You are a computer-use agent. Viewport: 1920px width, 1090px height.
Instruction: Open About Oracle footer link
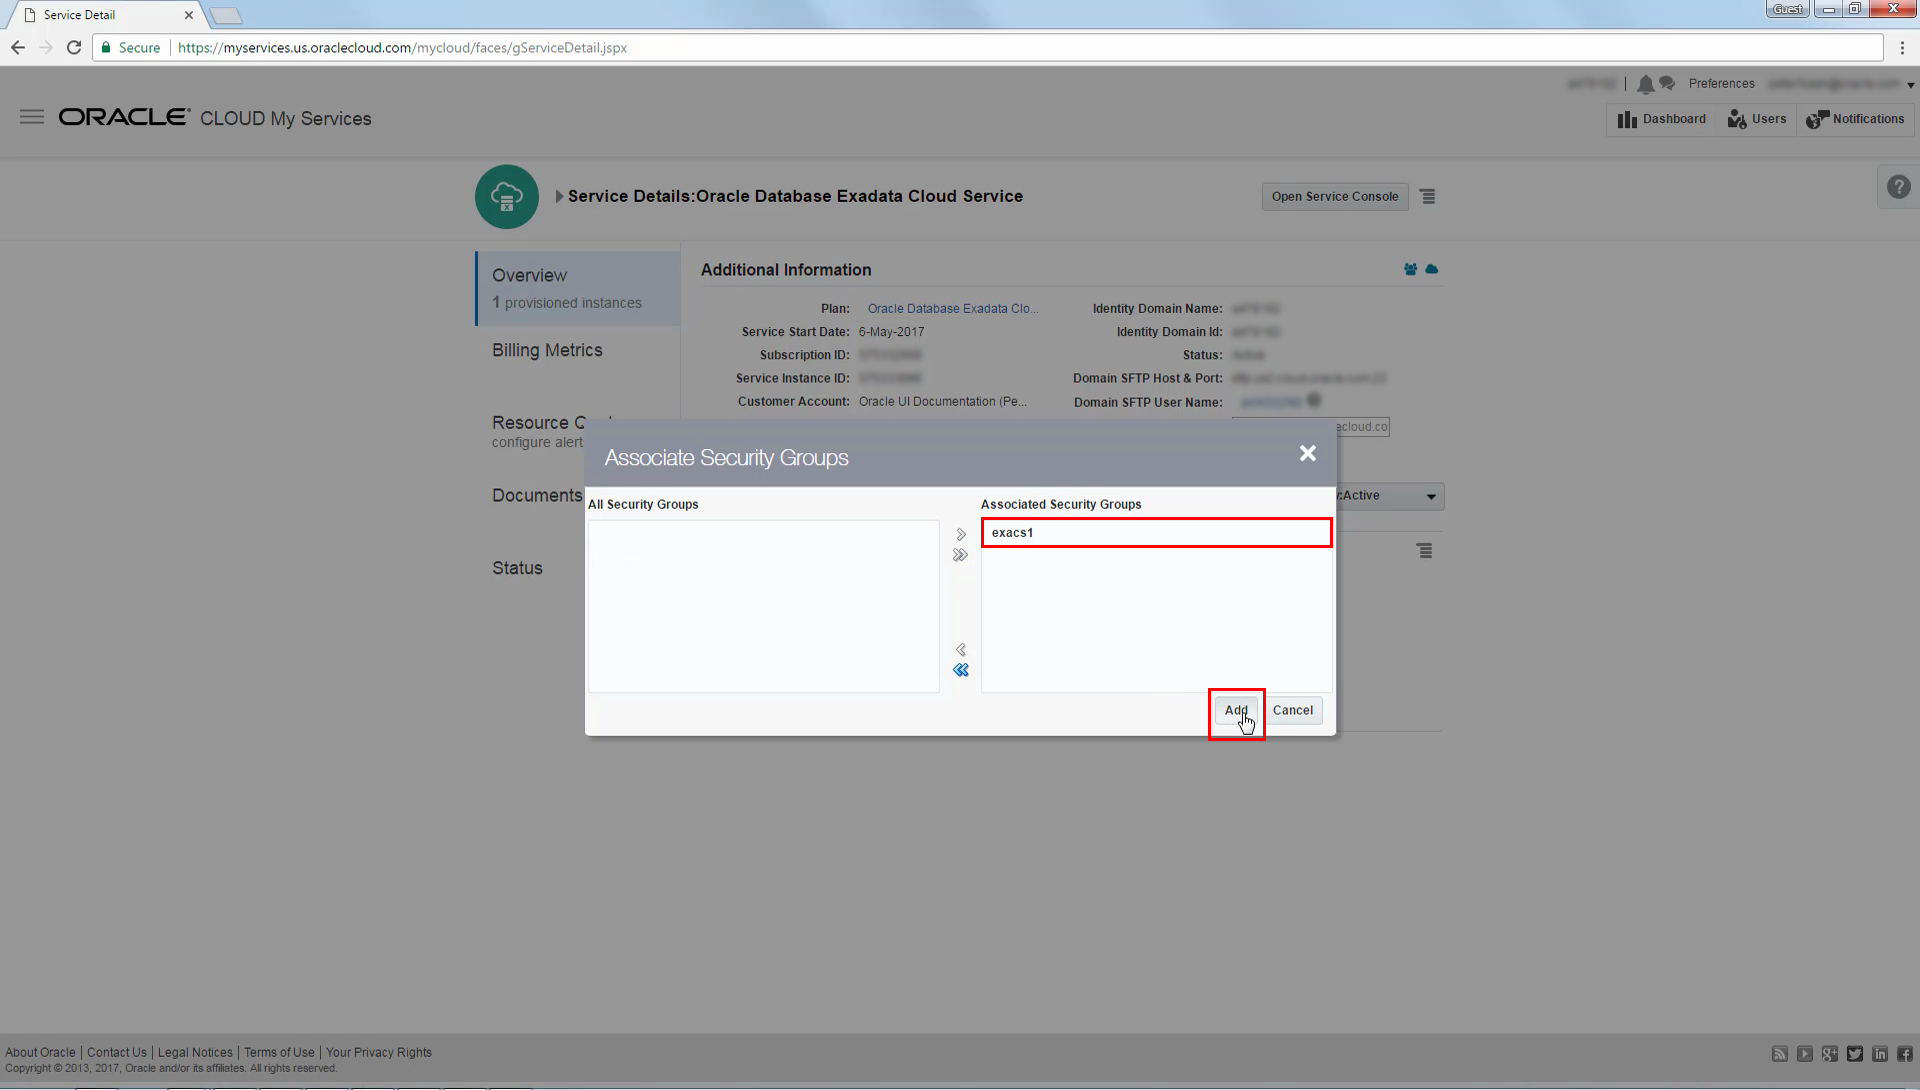click(x=40, y=1053)
